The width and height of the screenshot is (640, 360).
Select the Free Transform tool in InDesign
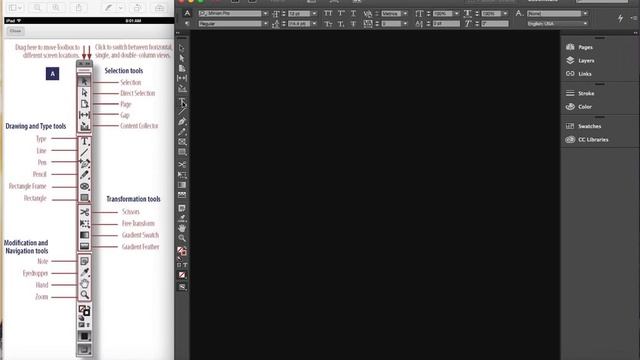(182, 175)
